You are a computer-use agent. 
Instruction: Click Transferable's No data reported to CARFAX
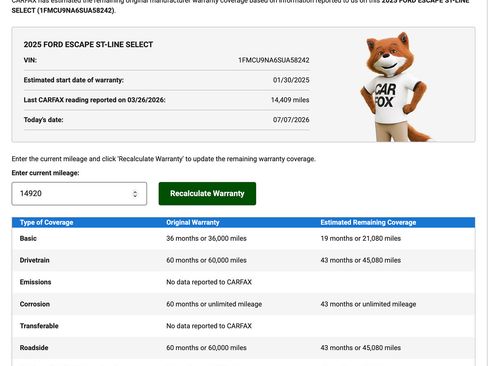coord(209,326)
